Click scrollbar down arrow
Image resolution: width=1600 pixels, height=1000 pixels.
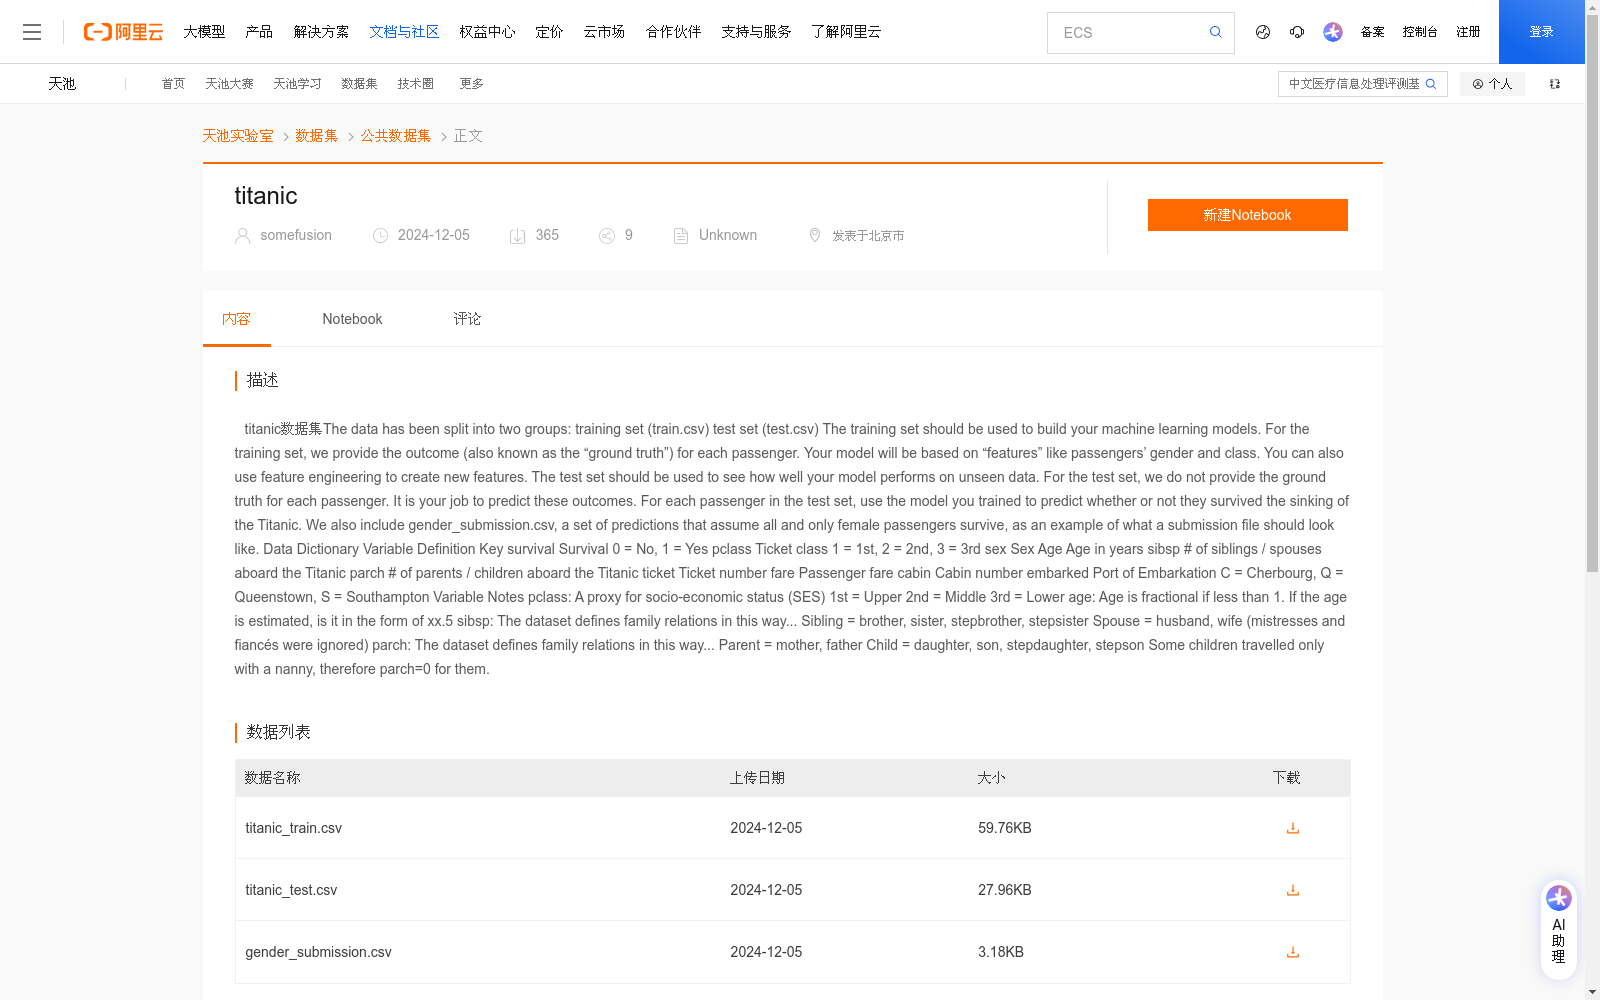pos(1592,992)
